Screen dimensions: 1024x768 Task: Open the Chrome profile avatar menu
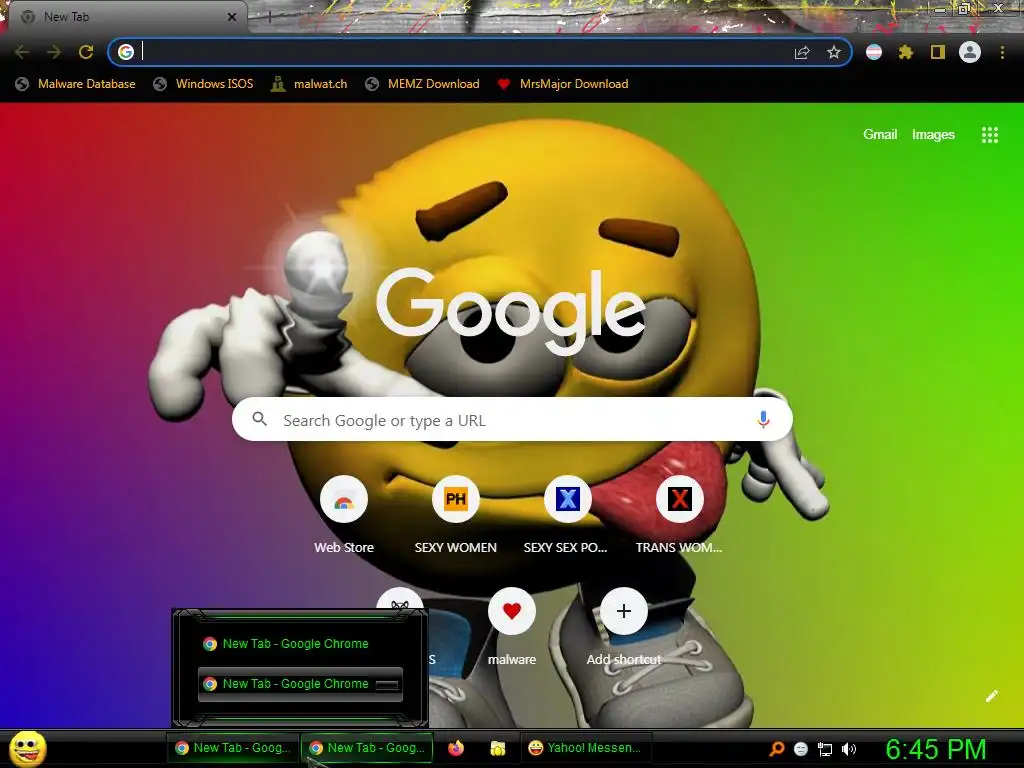click(x=970, y=52)
